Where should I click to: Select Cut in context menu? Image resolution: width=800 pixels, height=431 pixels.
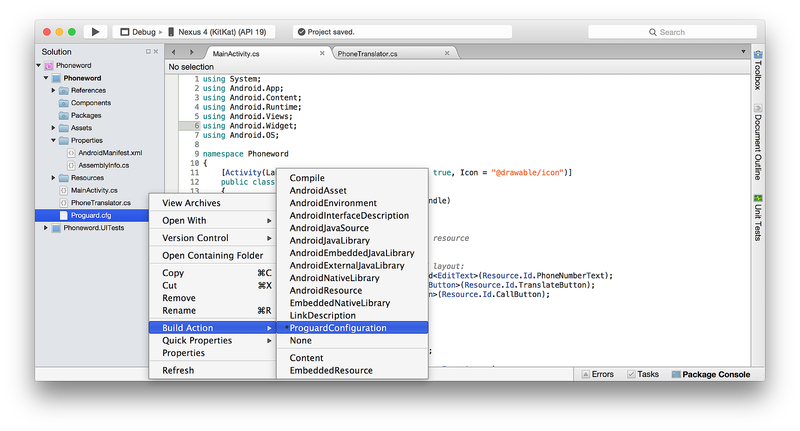[x=212, y=286]
